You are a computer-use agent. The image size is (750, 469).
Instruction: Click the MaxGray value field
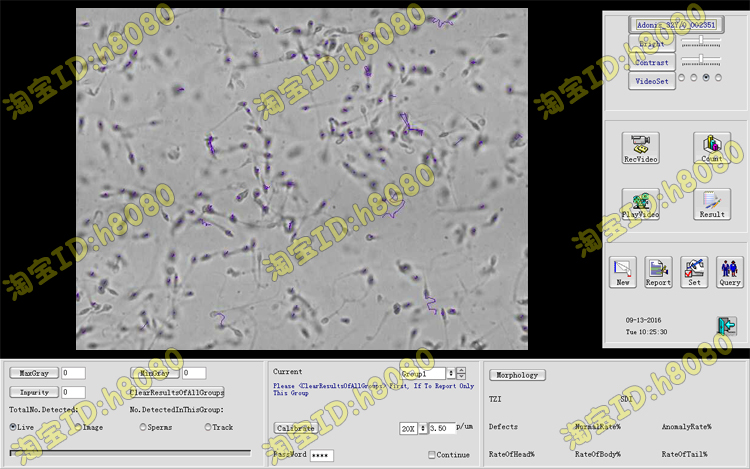click(x=73, y=373)
